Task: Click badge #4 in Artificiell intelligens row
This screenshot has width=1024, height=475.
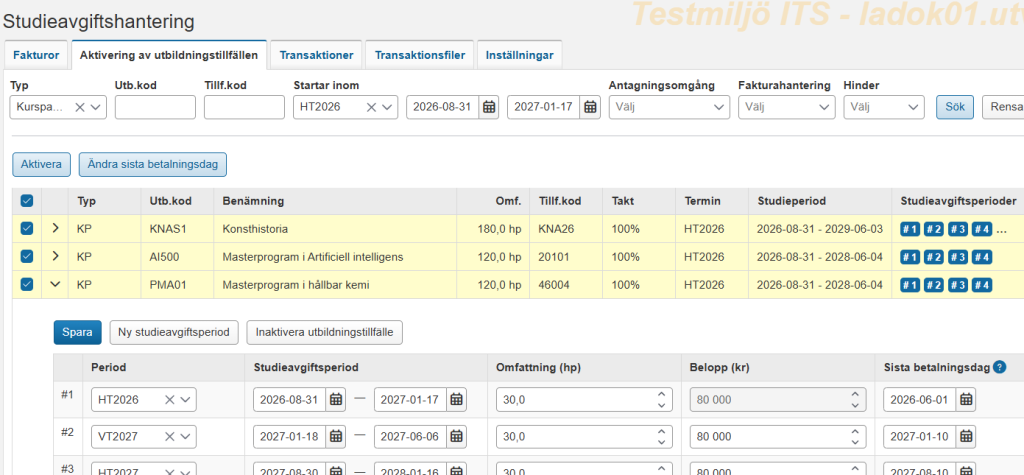Action: (x=982, y=257)
